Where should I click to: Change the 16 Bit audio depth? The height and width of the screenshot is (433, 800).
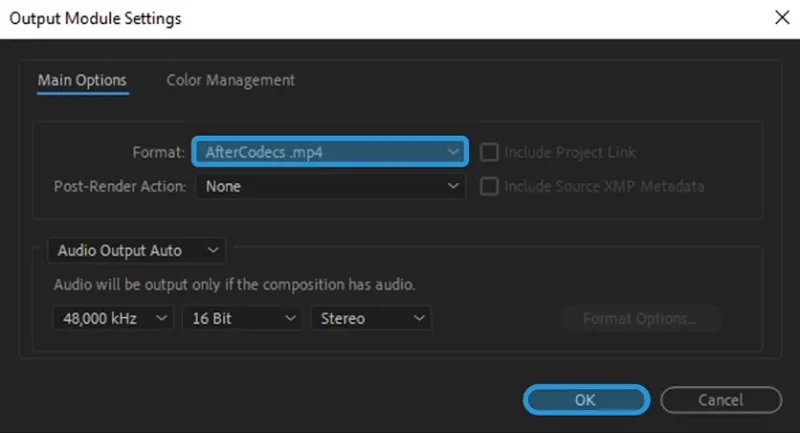(242, 318)
